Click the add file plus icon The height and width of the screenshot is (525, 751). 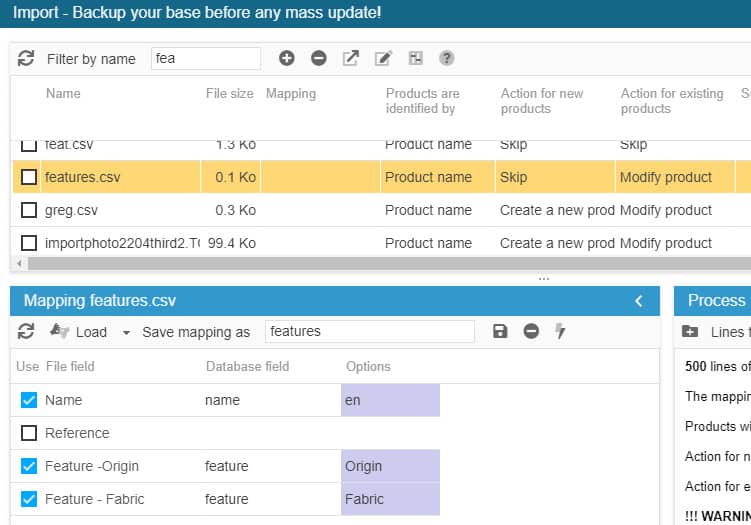point(287,59)
